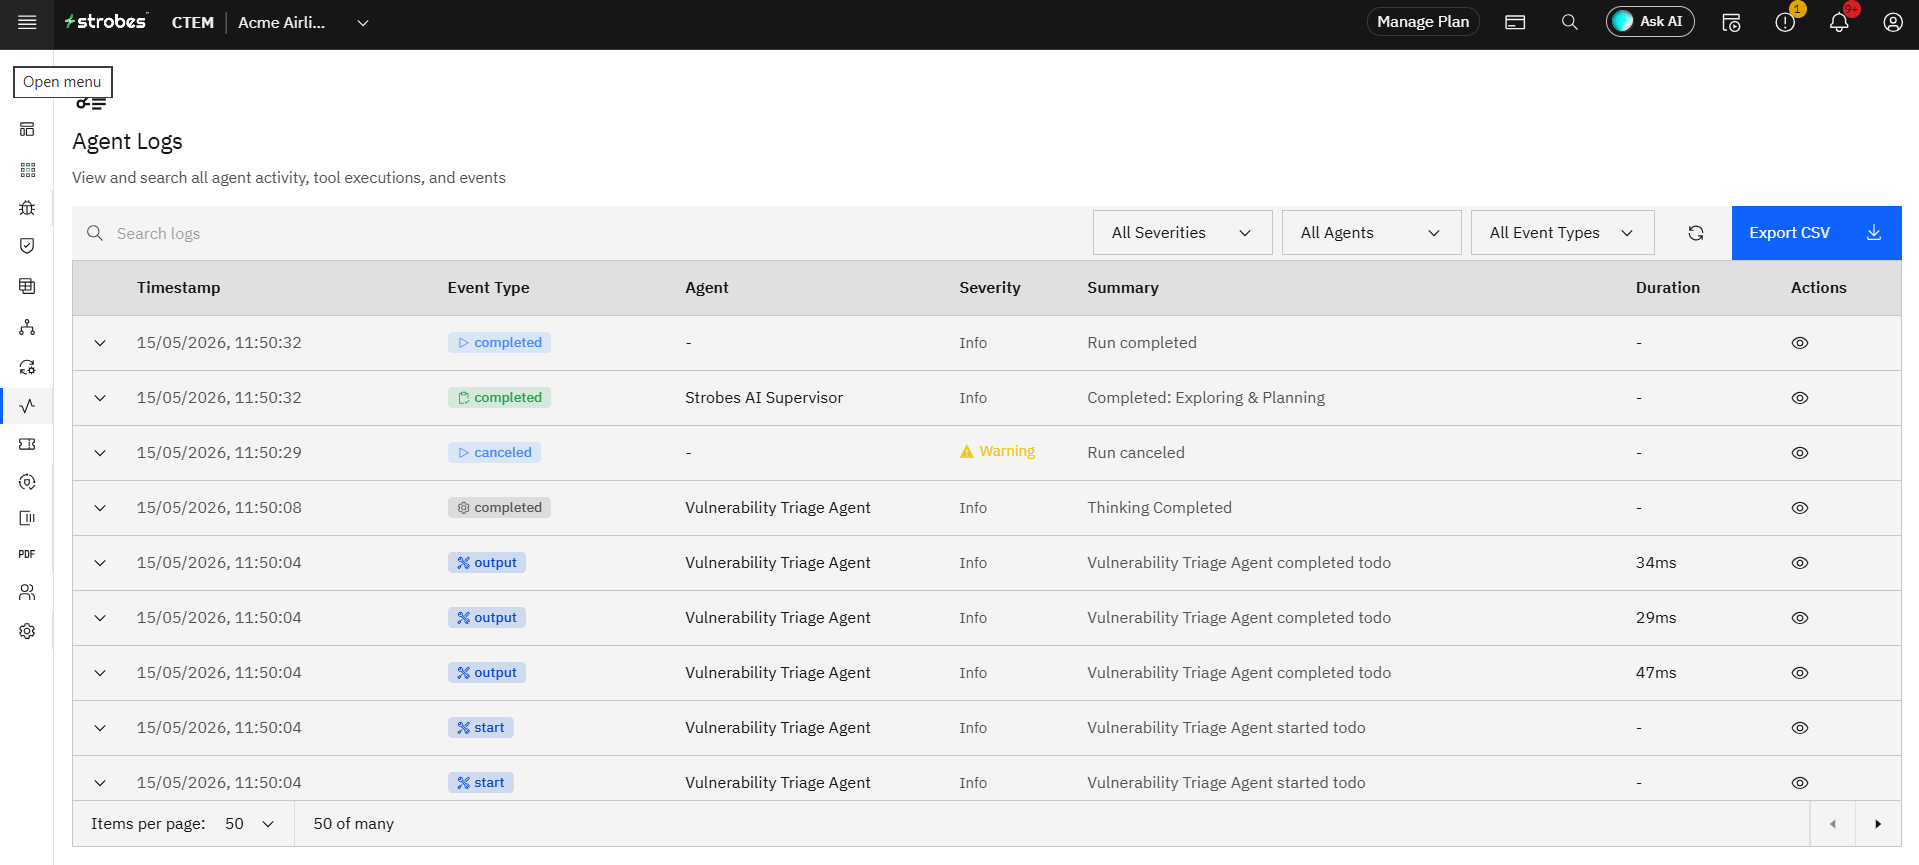The width and height of the screenshot is (1919, 865).
Task: Click the scheduled runs icon in top bar
Action: [x=1731, y=22]
